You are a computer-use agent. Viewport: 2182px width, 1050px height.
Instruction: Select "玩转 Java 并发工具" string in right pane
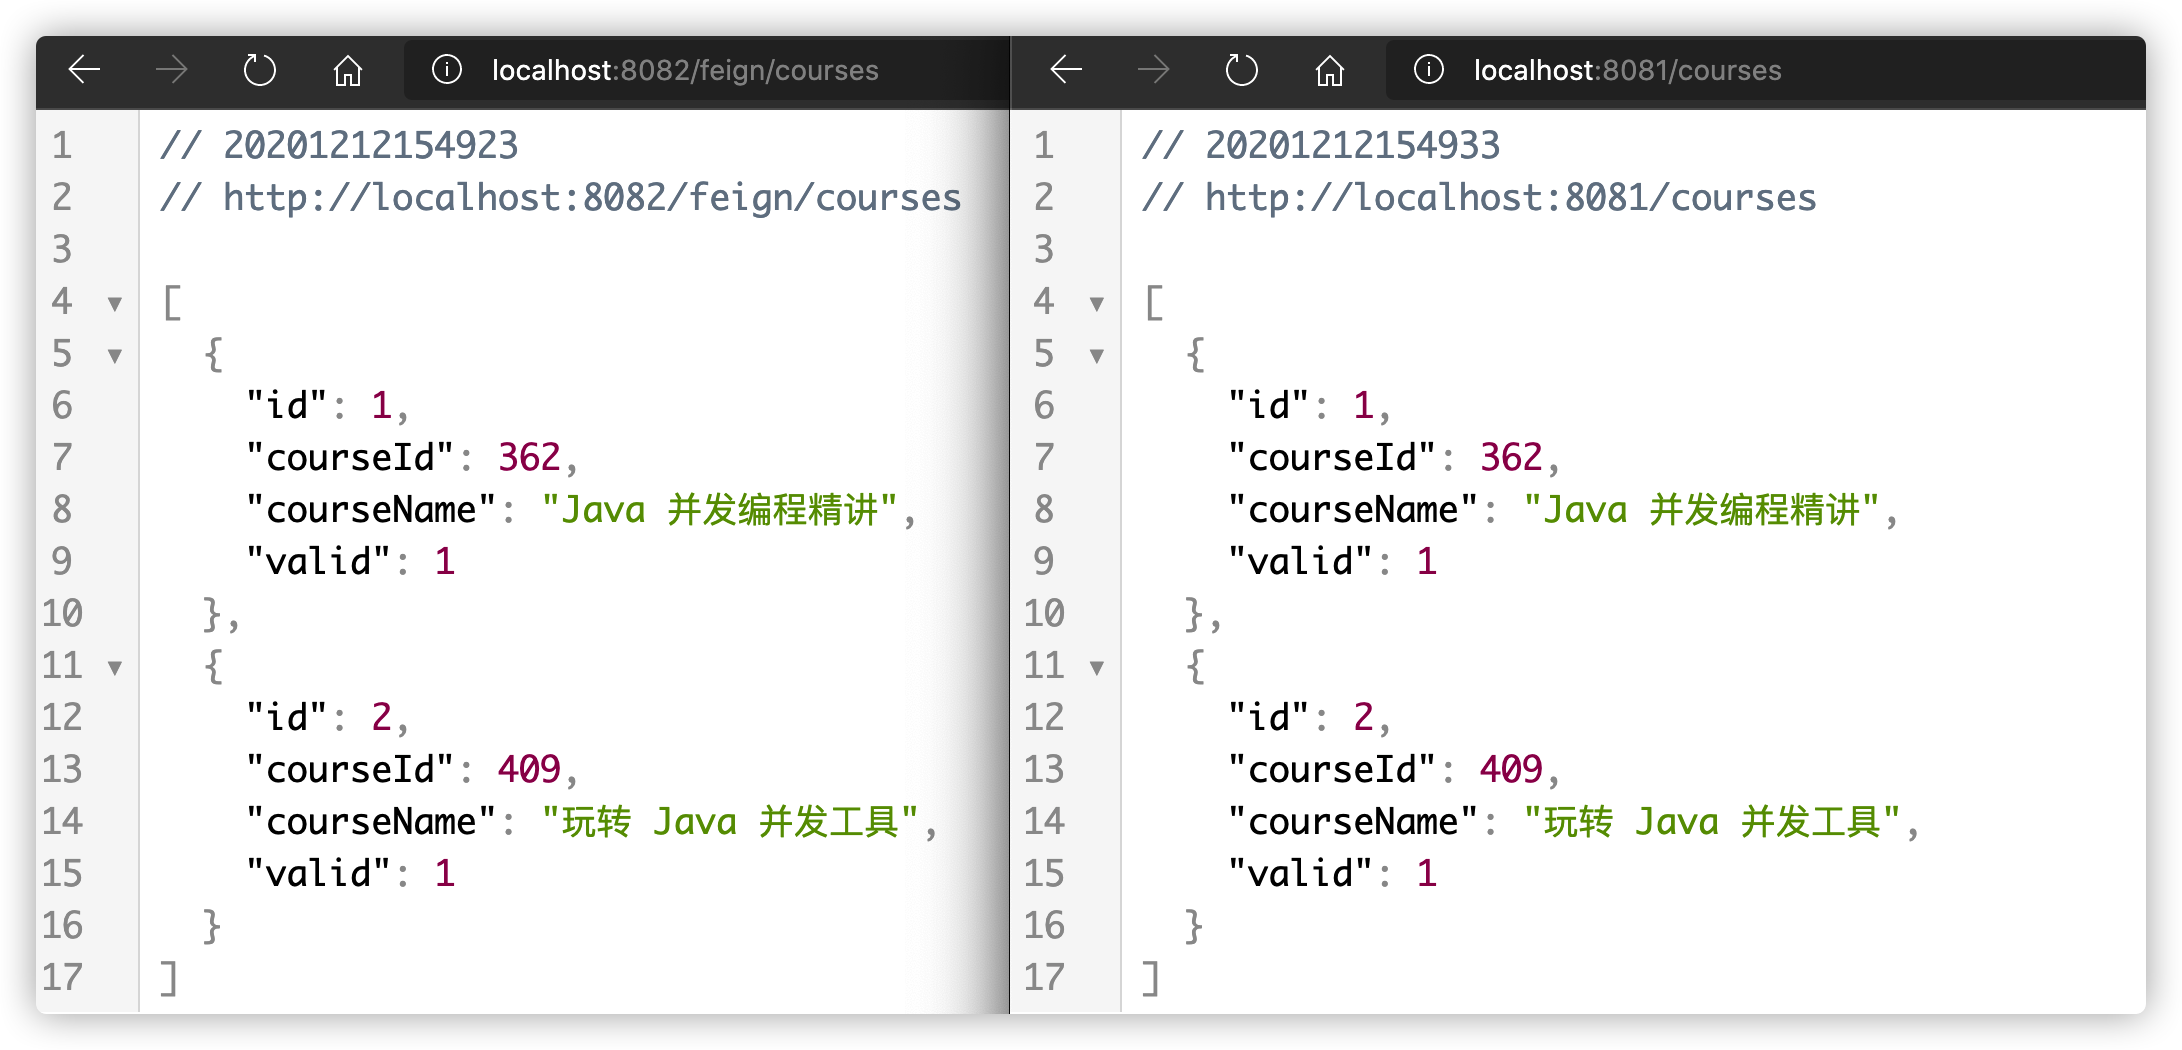pos(1712,822)
